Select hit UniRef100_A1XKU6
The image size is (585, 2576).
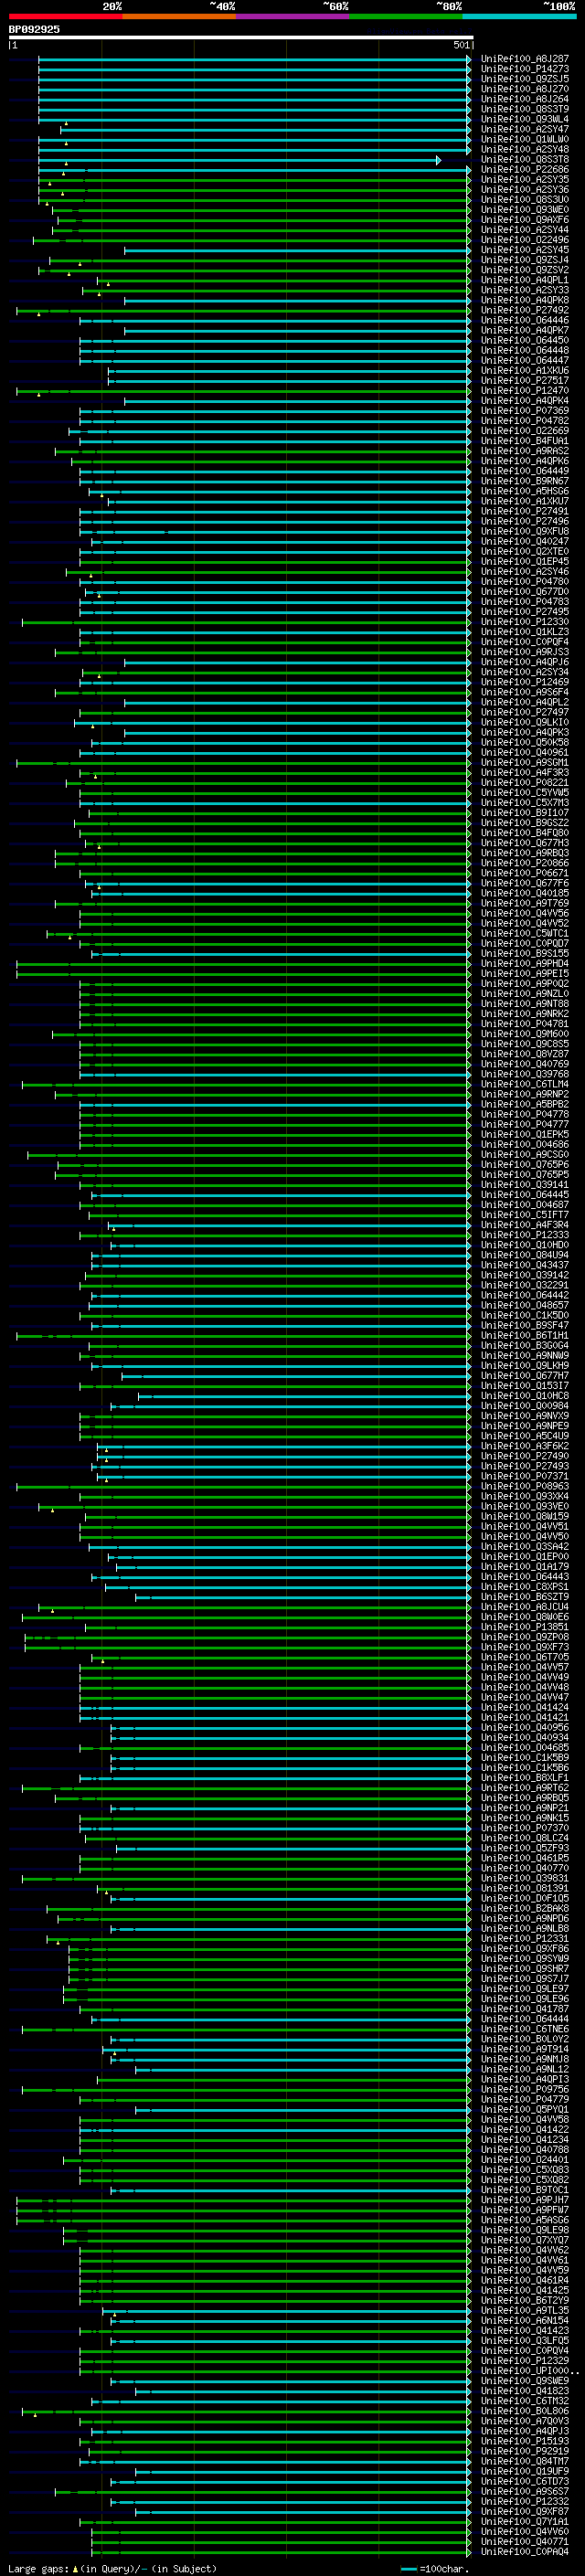[x=525, y=371]
